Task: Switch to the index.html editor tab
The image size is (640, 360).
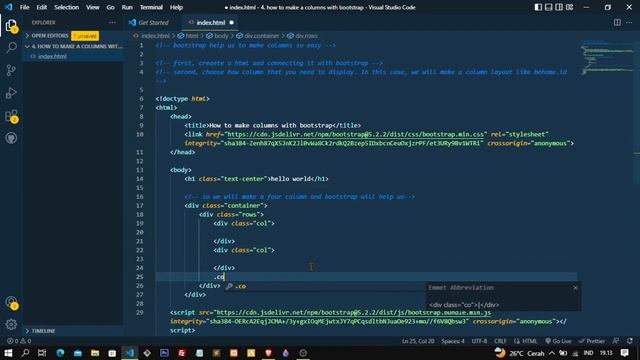Action: [211, 22]
